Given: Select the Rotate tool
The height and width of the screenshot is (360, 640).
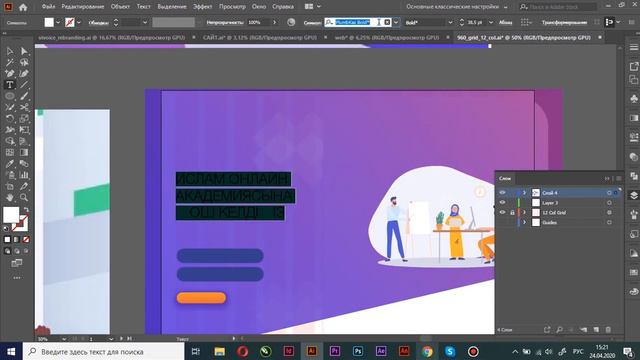Looking at the screenshot, I should pos(10,119).
